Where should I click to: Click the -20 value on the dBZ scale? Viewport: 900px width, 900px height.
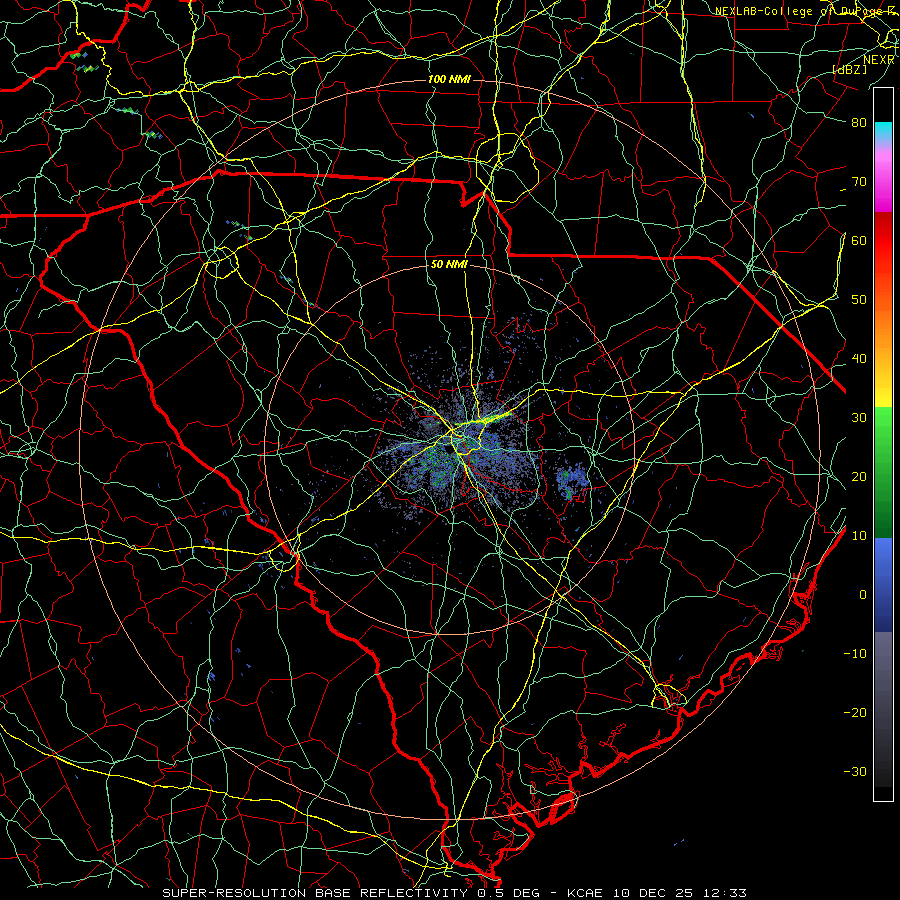[855, 713]
